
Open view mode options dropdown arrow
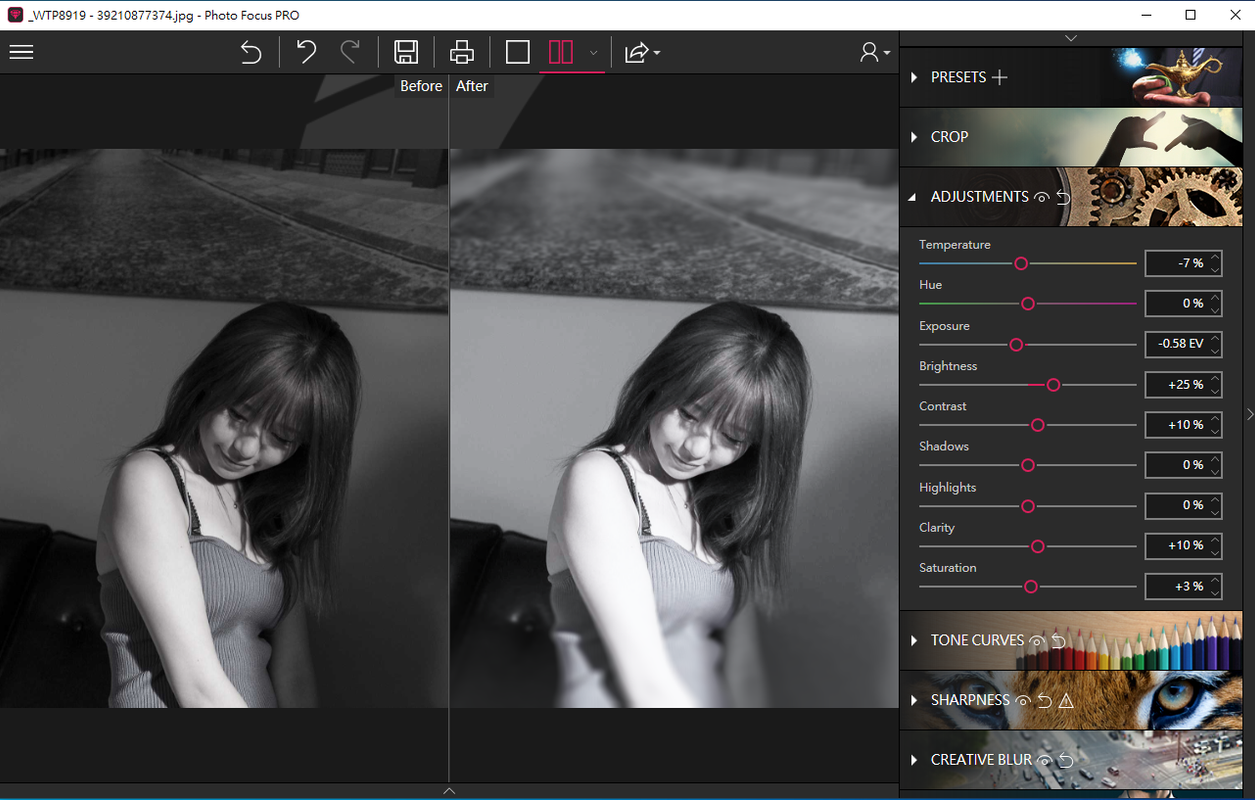[x=593, y=53]
